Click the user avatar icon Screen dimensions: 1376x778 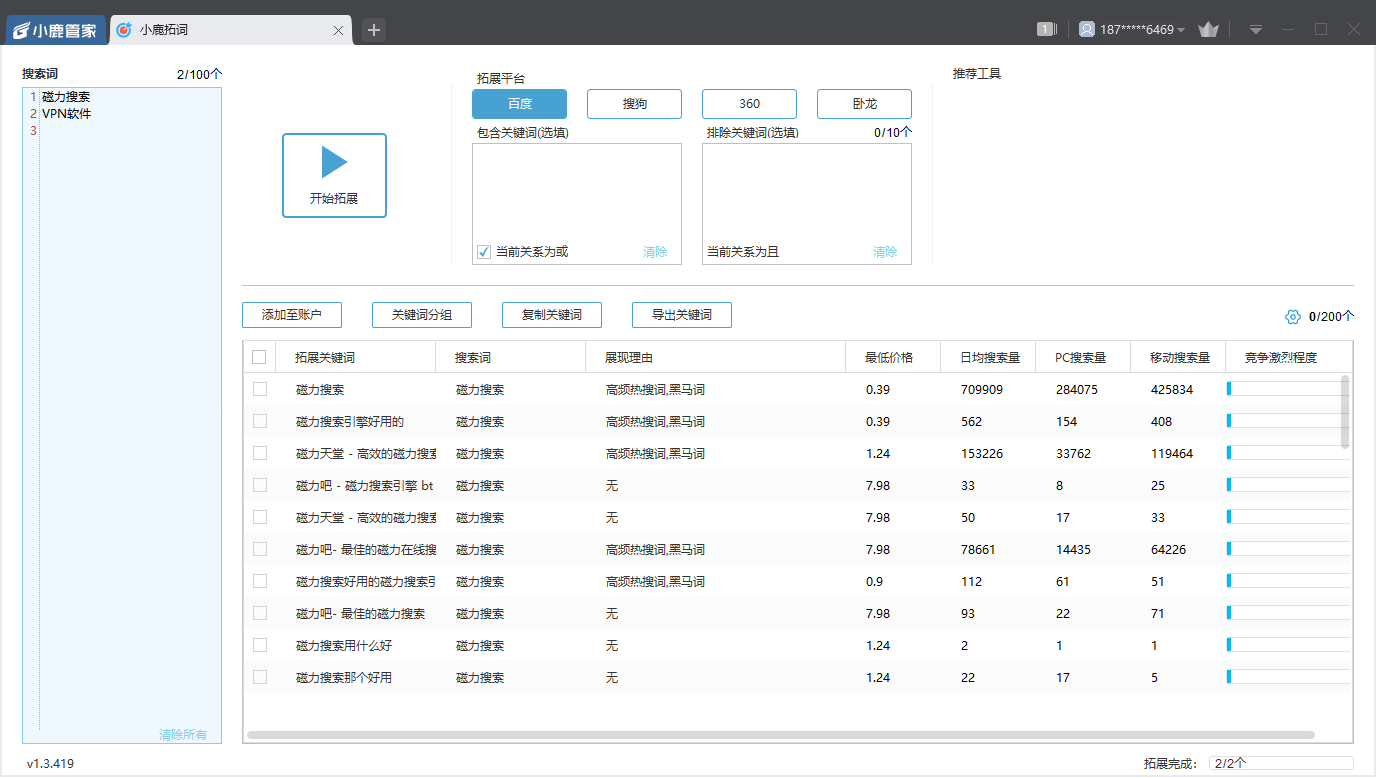[1087, 29]
